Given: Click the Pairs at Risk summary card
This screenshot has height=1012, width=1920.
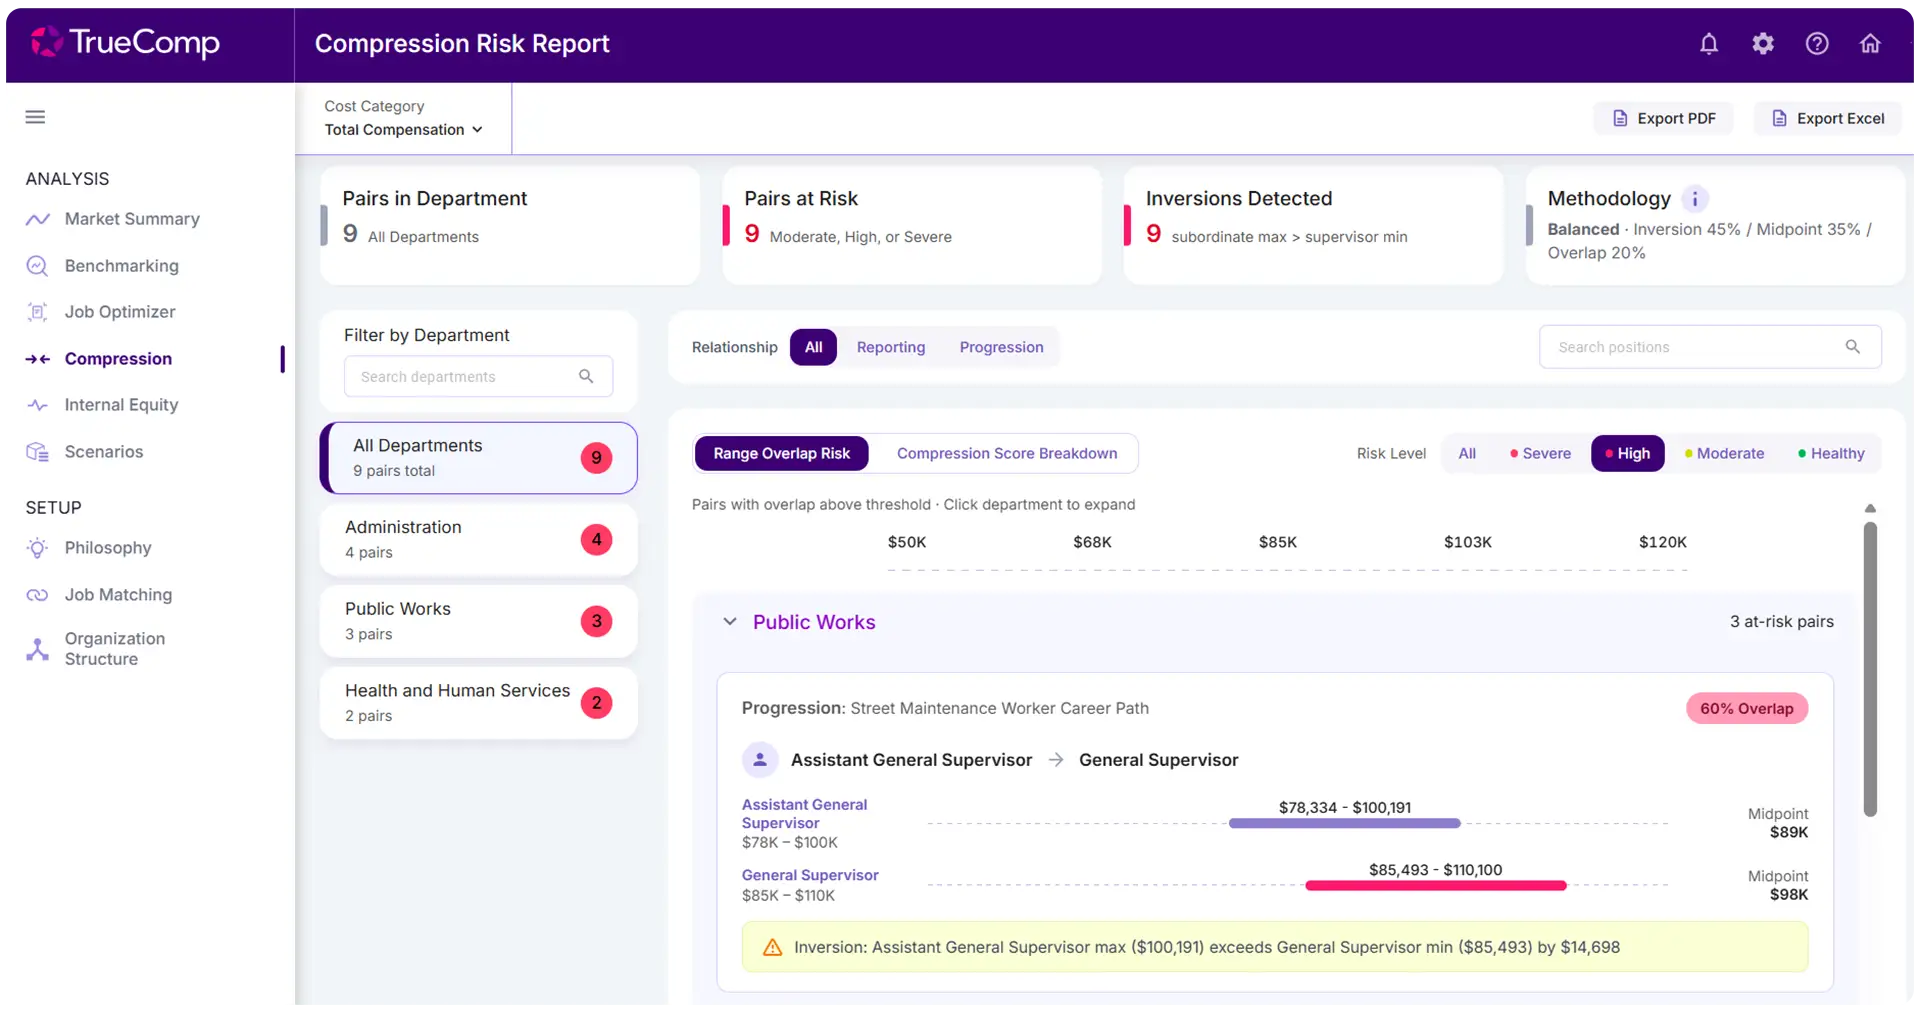Looking at the screenshot, I should 912,225.
